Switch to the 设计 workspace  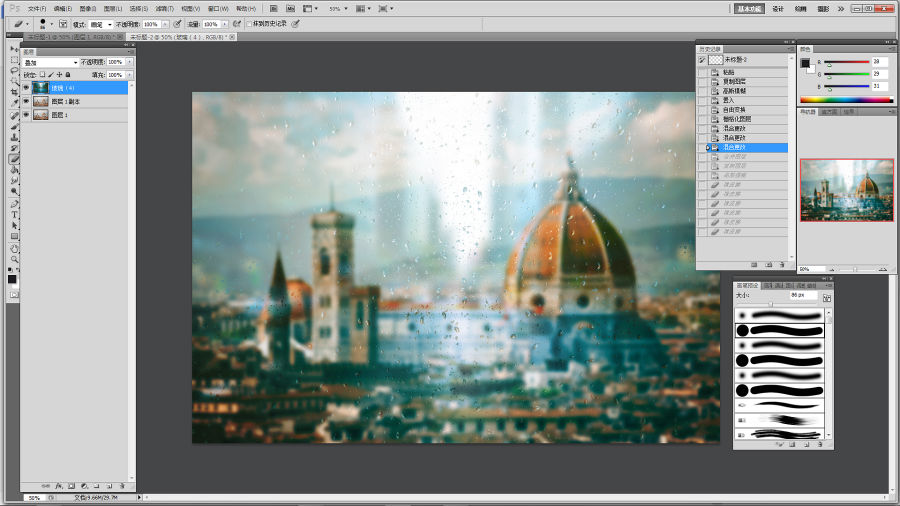(x=777, y=8)
